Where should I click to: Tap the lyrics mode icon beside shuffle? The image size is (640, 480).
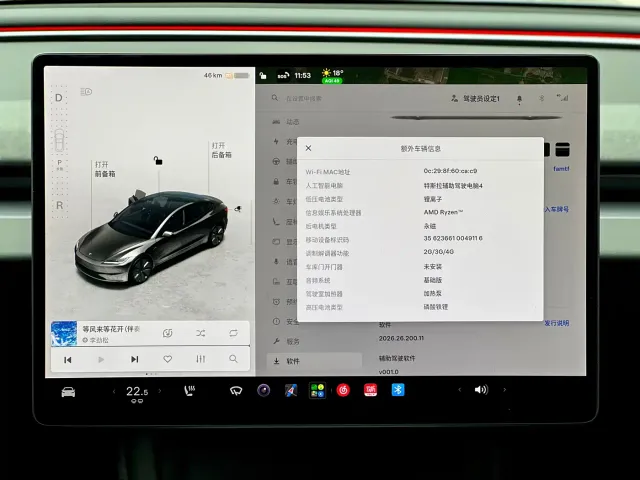[x=167, y=333]
